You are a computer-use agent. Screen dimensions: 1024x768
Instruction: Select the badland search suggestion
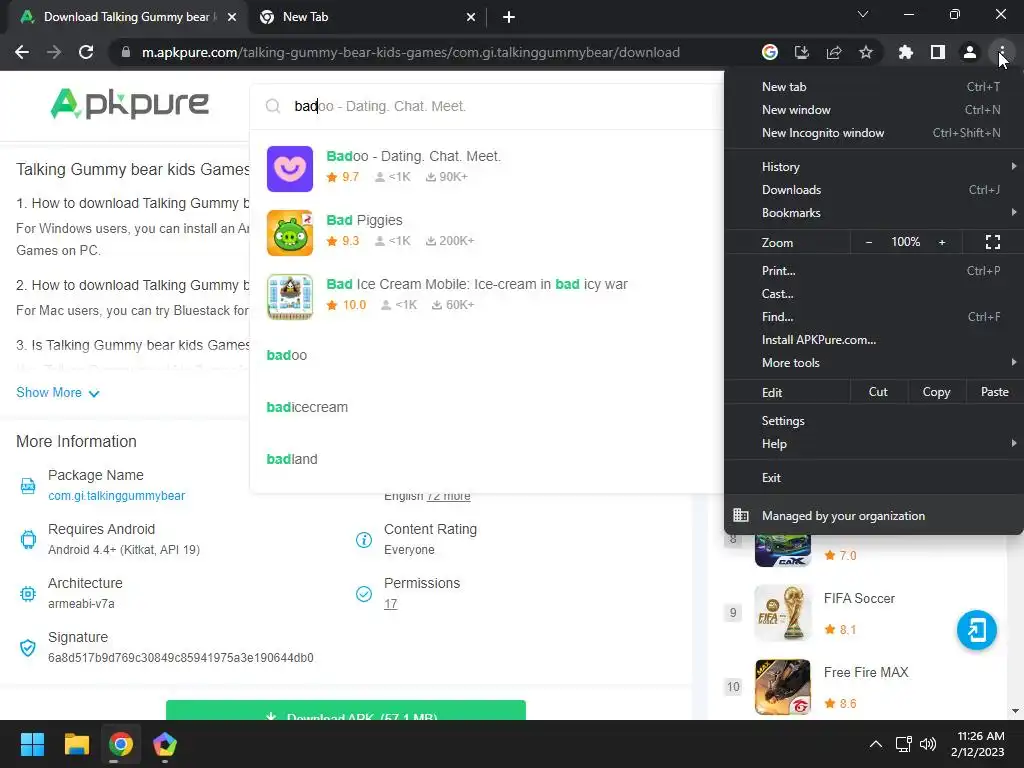point(292,459)
